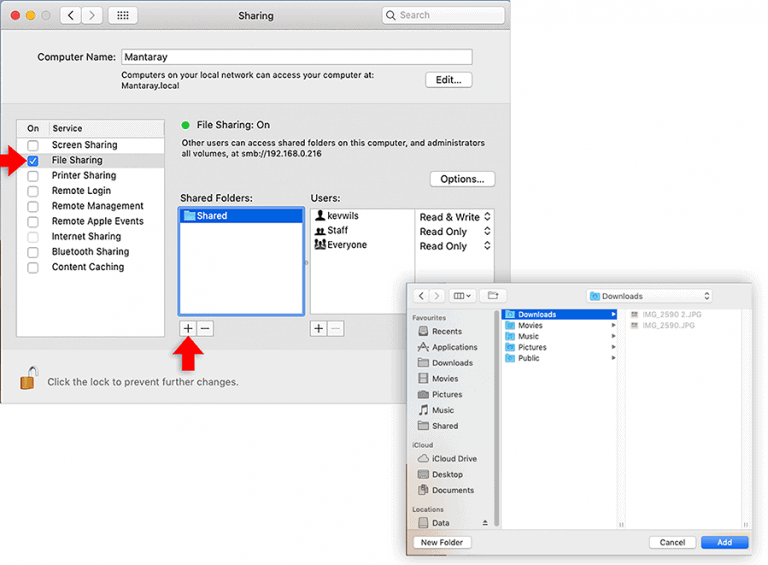Enable Bluetooth Sharing checkbox

pos(33,252)
